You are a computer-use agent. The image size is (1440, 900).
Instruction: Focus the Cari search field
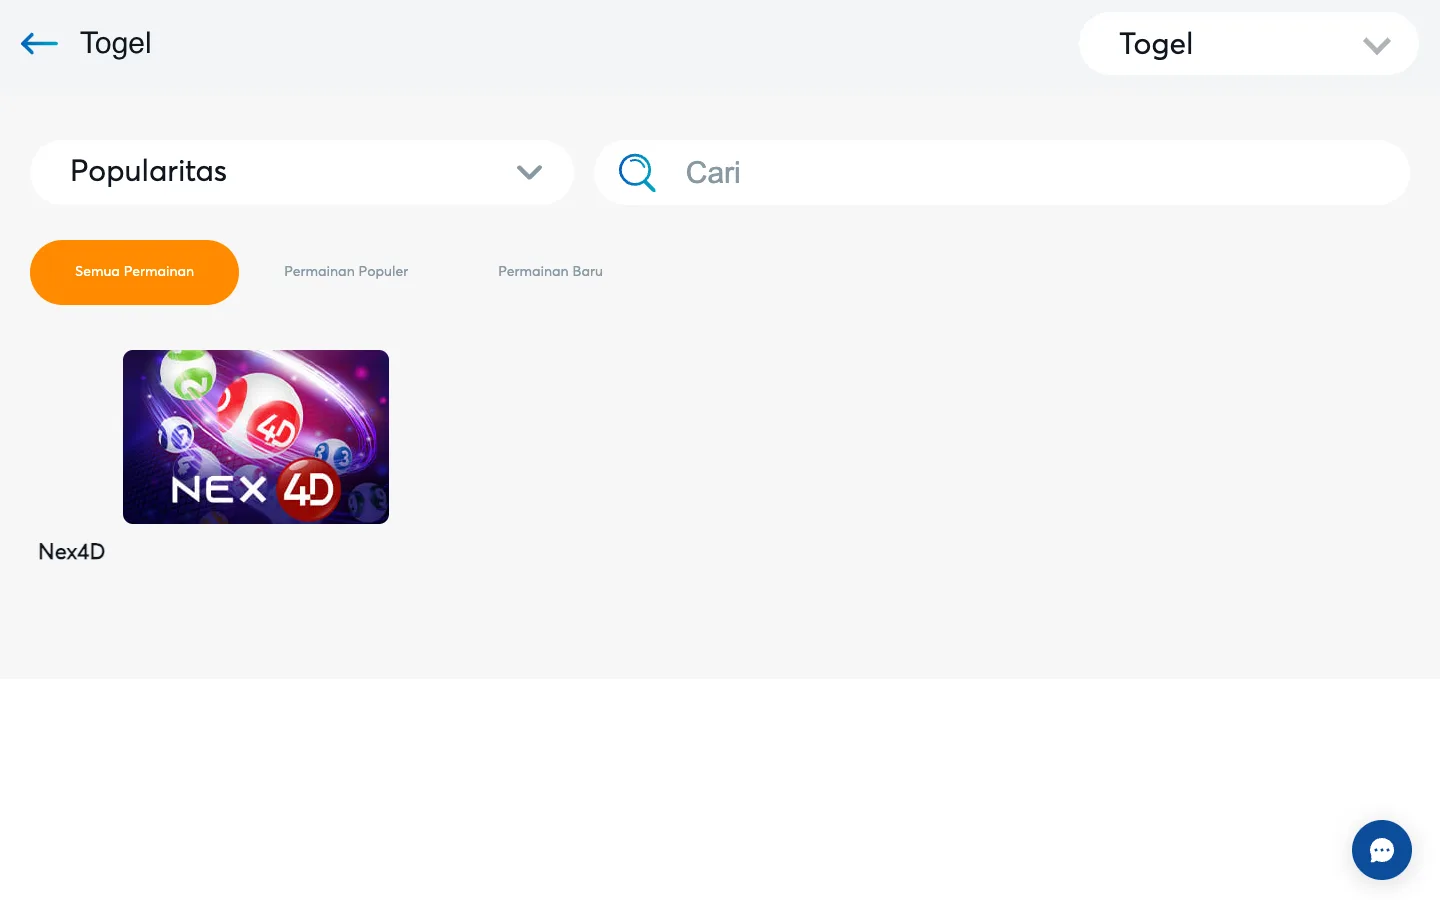1002,172
